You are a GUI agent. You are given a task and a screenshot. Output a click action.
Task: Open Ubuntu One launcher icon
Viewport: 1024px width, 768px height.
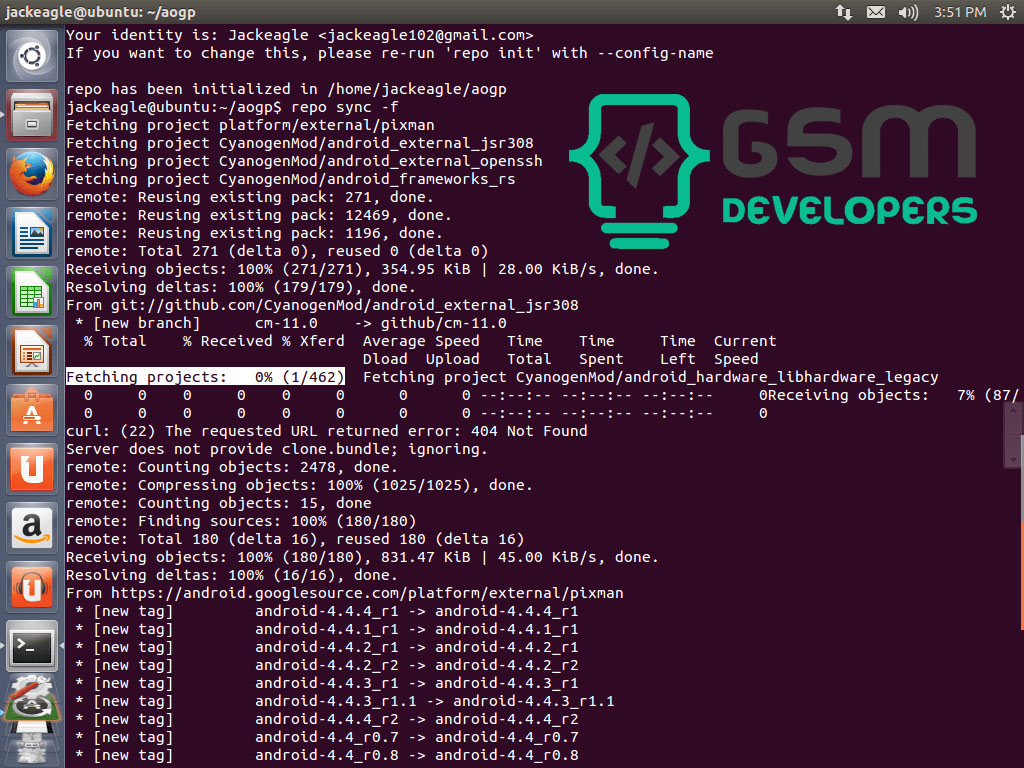(x=31, y=469)
